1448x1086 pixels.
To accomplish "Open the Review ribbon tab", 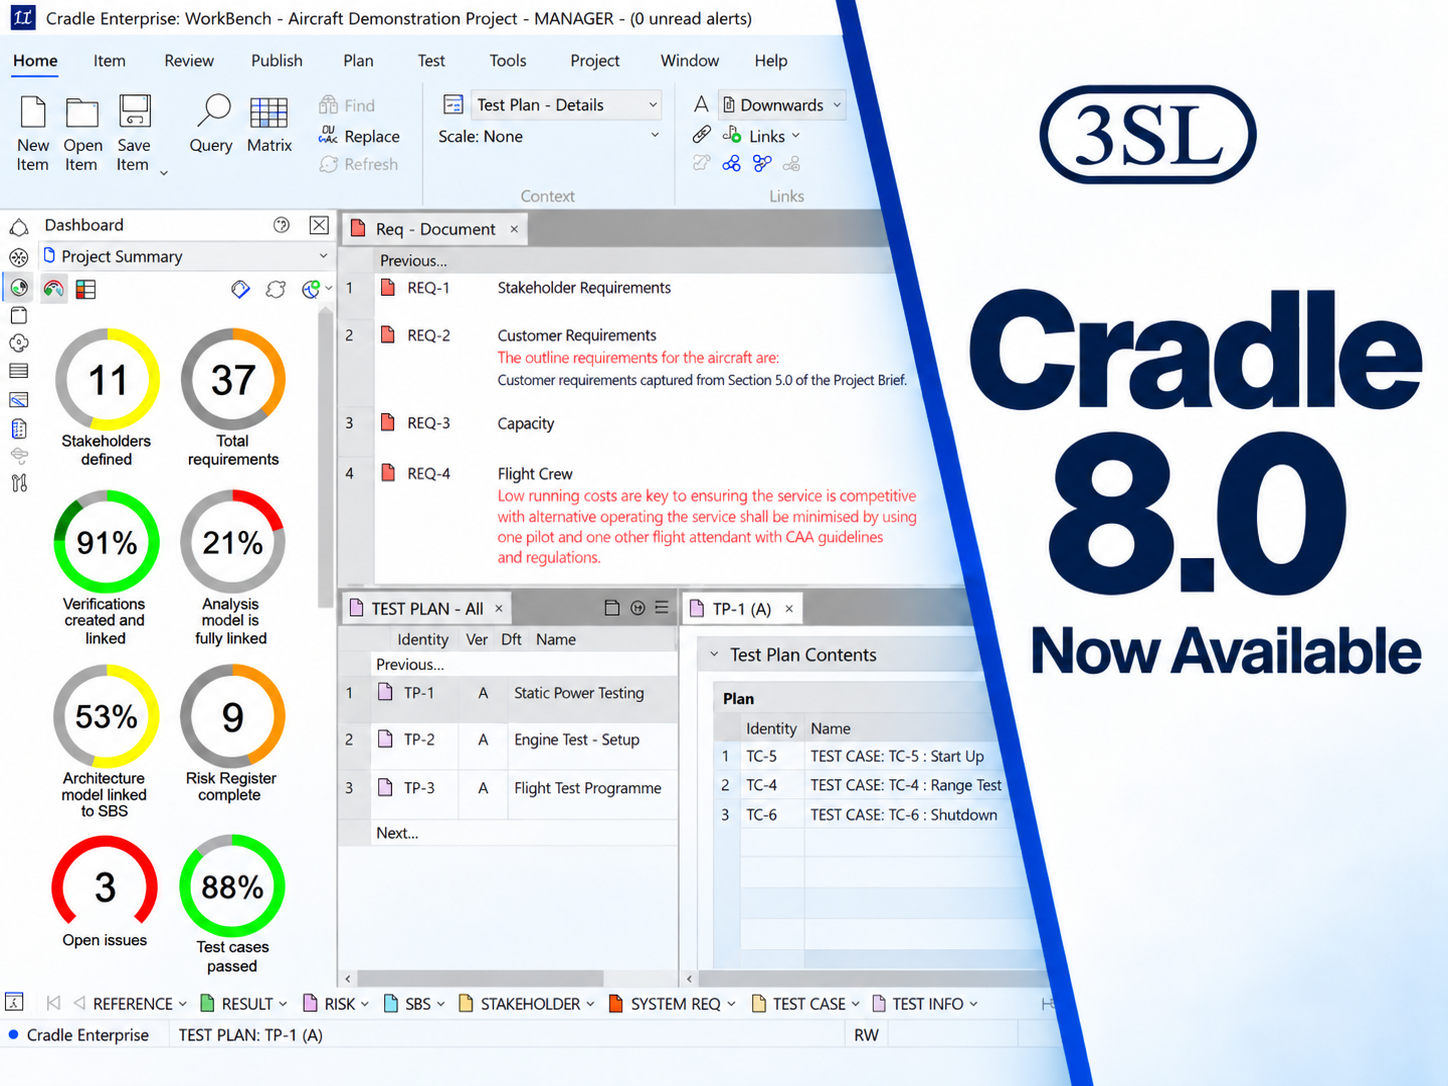I will [189, 61].
